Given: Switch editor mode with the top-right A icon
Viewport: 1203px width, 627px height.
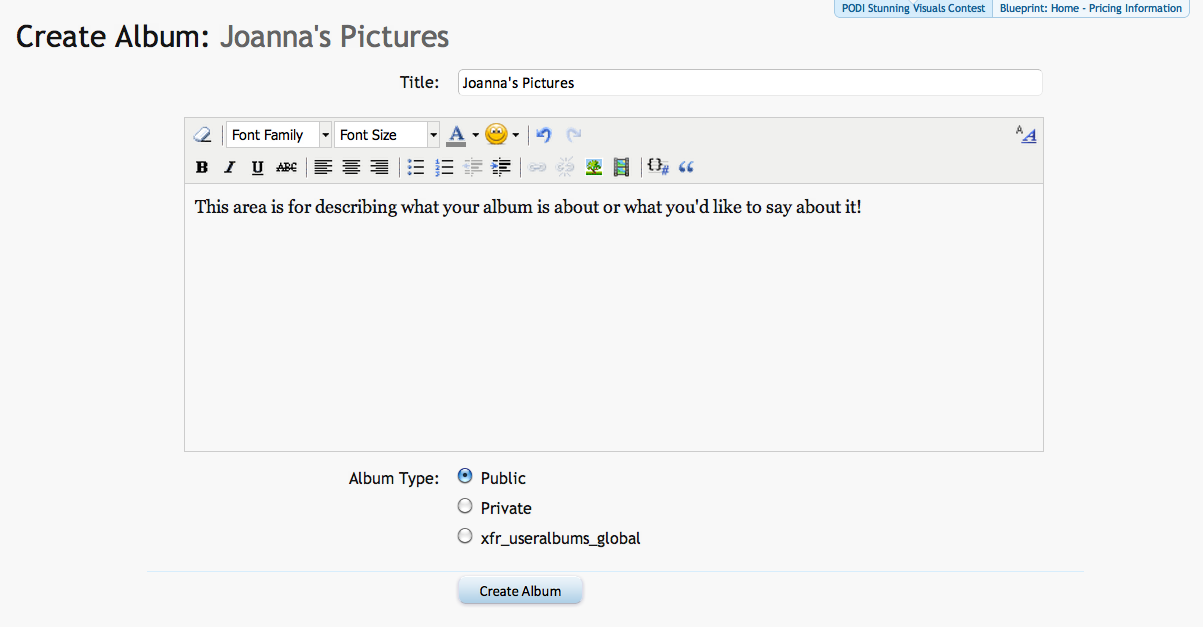Looking at the screenshot, I should (1026, 134).
